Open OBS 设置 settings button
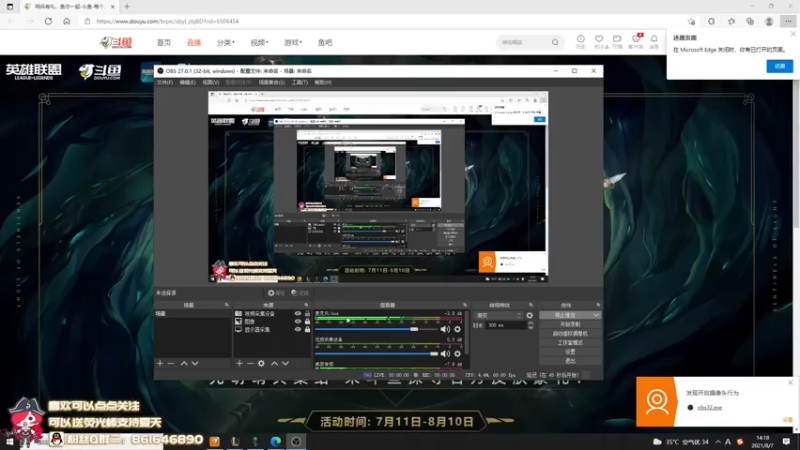The image size is (800, 450). [570, 352]
